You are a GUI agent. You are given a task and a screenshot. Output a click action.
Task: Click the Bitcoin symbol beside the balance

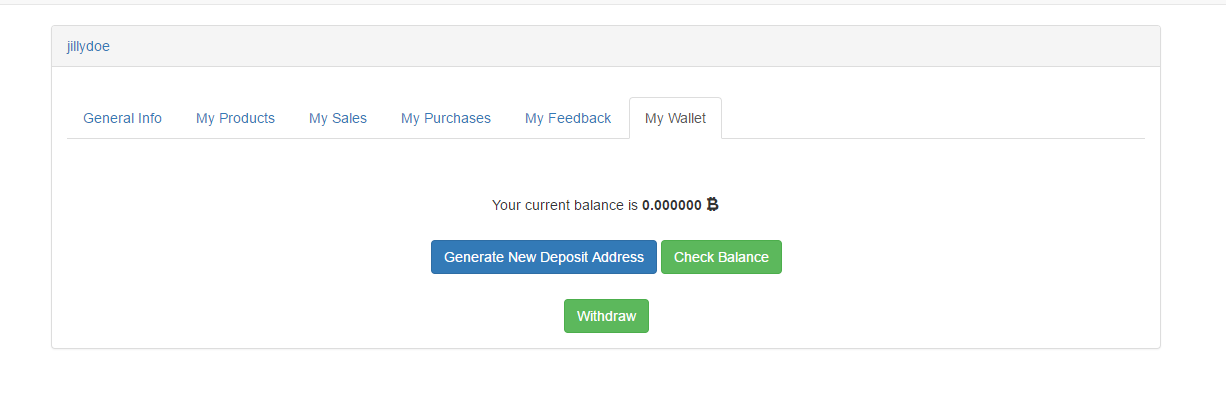(712, 204)
